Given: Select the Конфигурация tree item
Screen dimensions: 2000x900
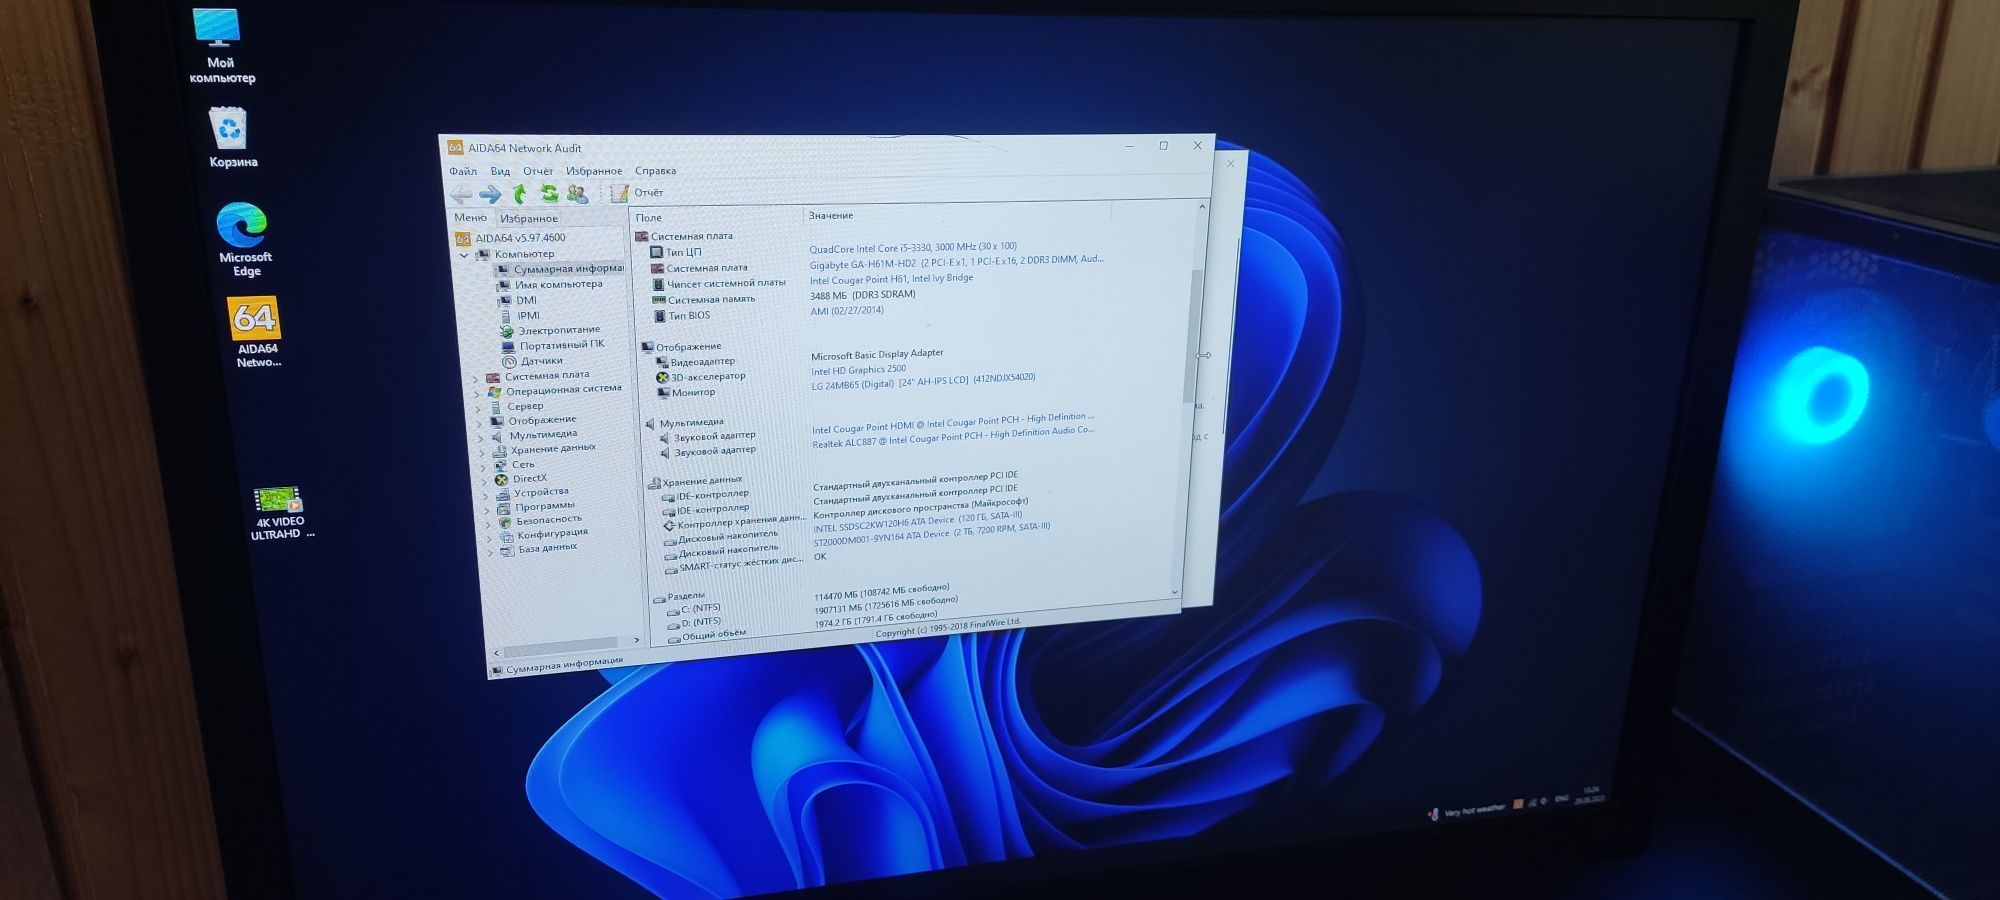Looking at the screenshot, I should (544, 534).
